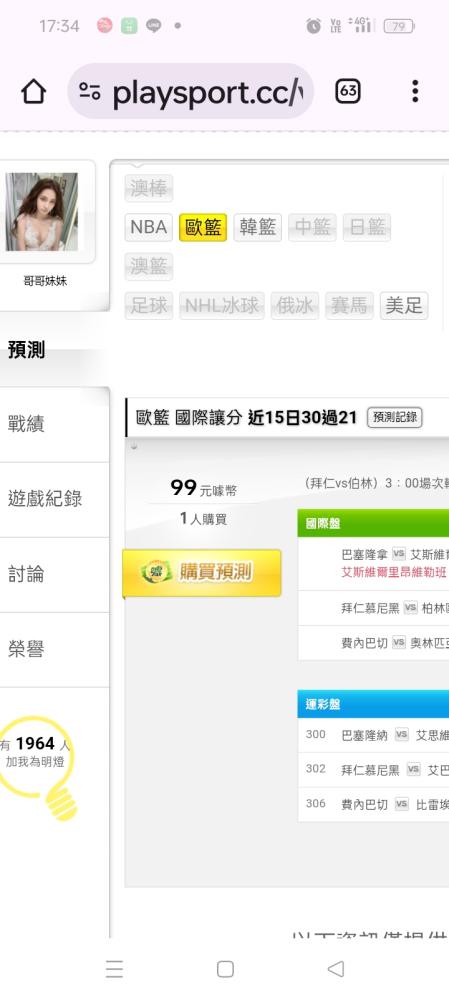Open the 遊戲紀錄 sidebar tab
Image resolution: width=449 pixels, height=1000 pixels.
point(54,499)
